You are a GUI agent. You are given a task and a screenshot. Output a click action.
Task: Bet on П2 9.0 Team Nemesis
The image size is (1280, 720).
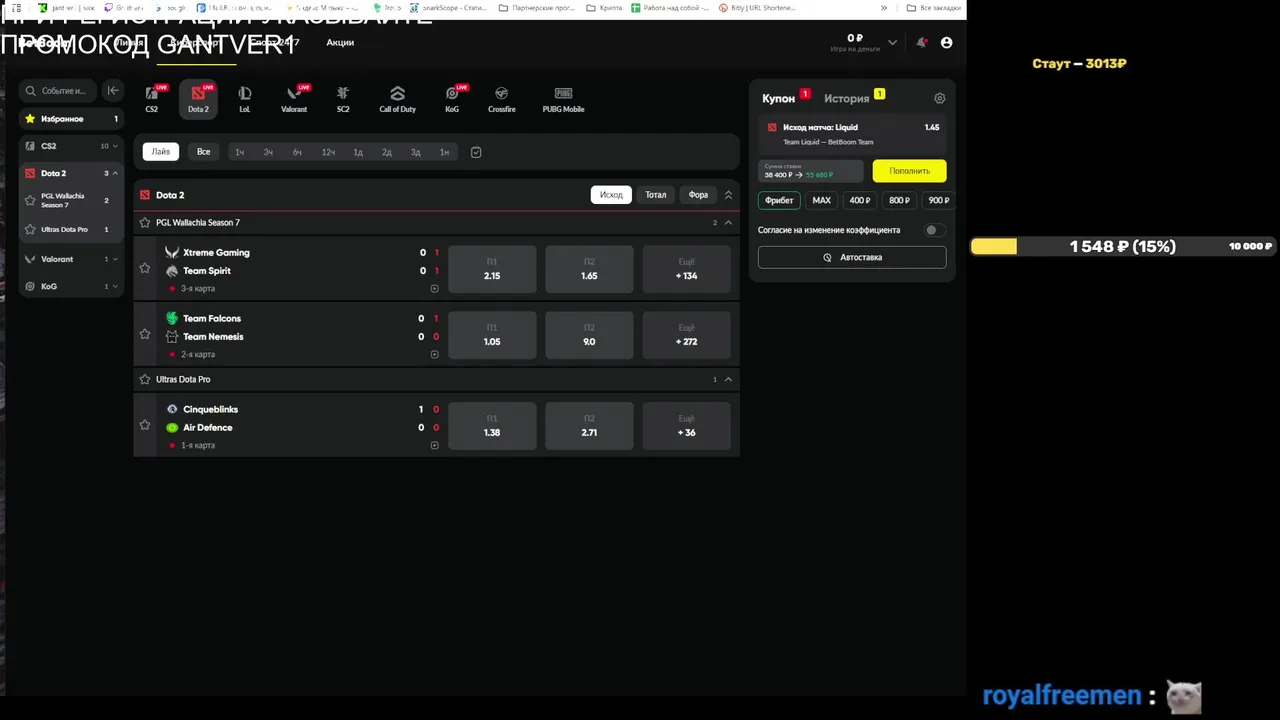point(589,335)
